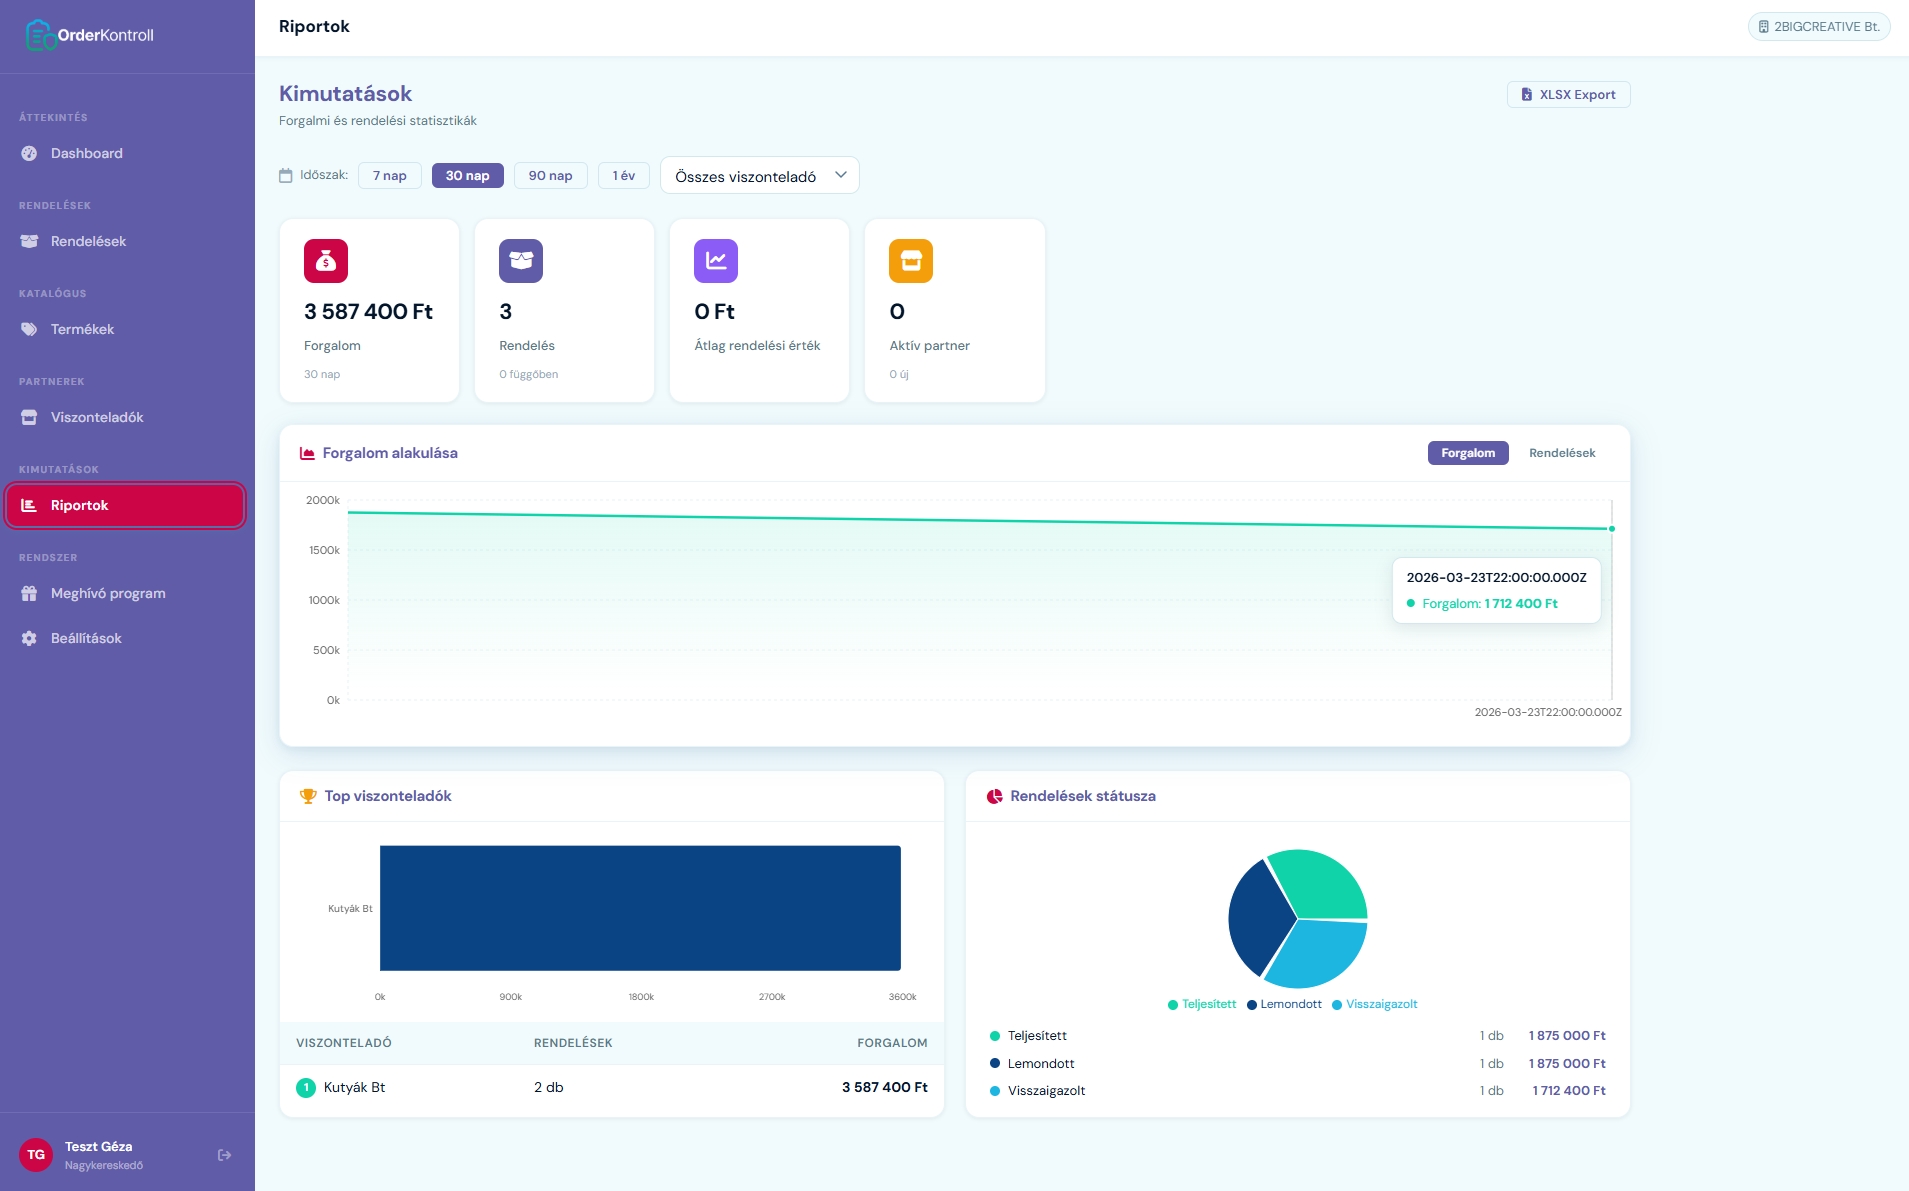Click the logout icon next to Teszt Géza
The width and height of the screenshot is (1909, 1191).
pos(224,1155)
